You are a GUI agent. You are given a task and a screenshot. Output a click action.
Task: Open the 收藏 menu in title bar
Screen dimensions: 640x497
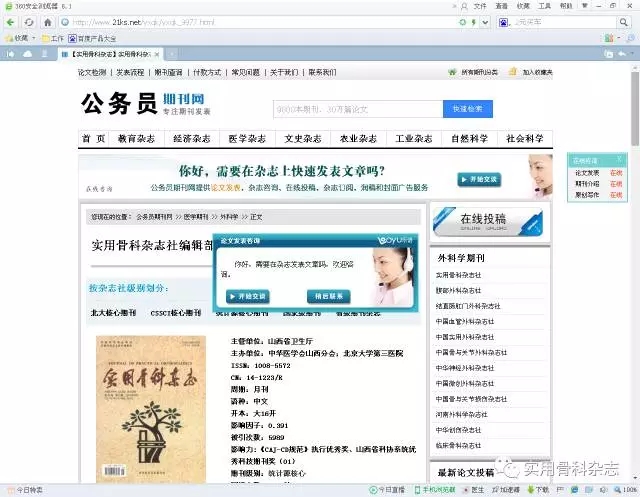pyautogui.click(x=523, y=6)
